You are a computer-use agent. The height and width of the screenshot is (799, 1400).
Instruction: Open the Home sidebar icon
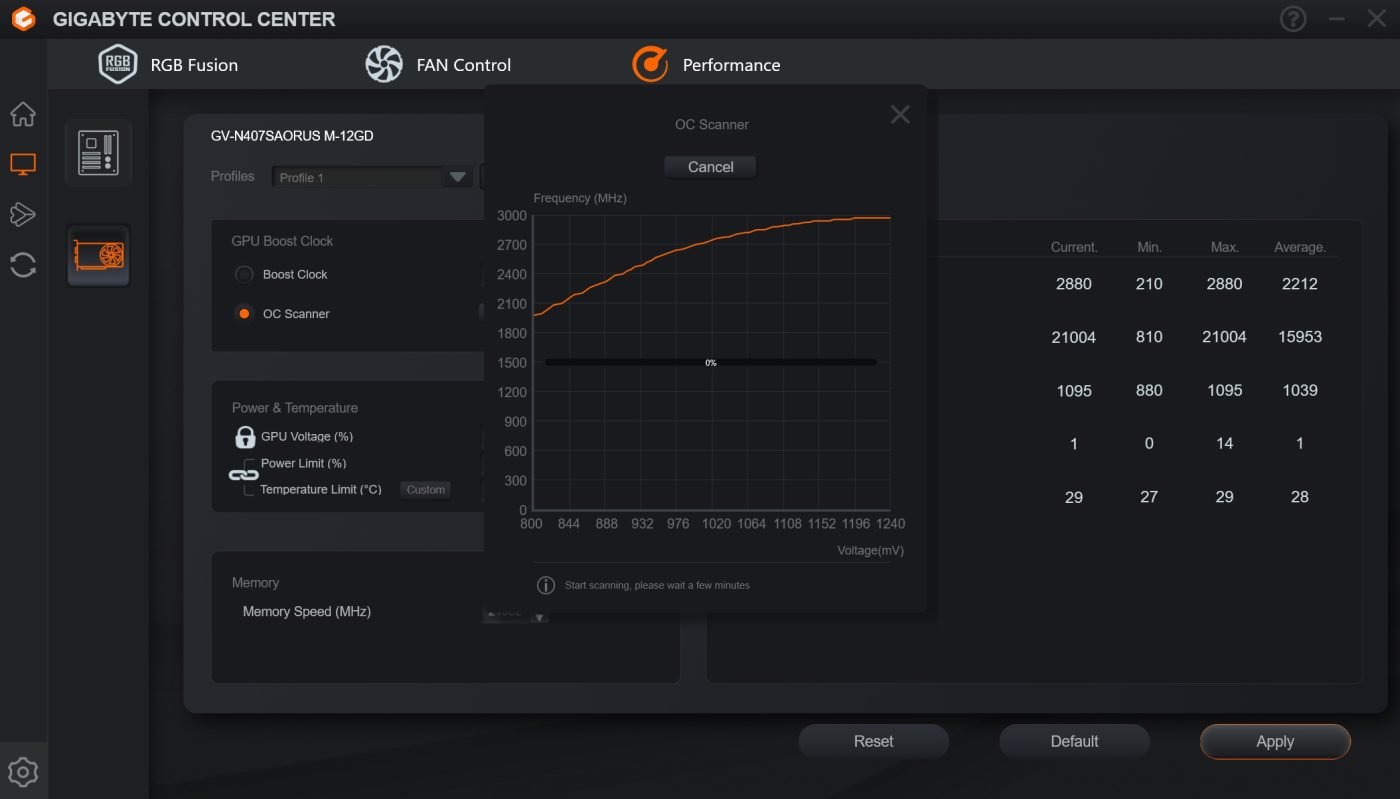click(x=23, y=114)
